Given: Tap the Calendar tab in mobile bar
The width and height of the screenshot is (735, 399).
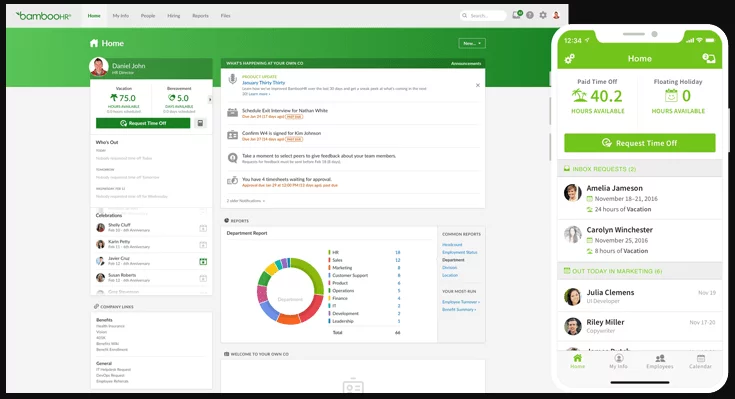Looking at the screenshot, I should [x=700, y=361].
